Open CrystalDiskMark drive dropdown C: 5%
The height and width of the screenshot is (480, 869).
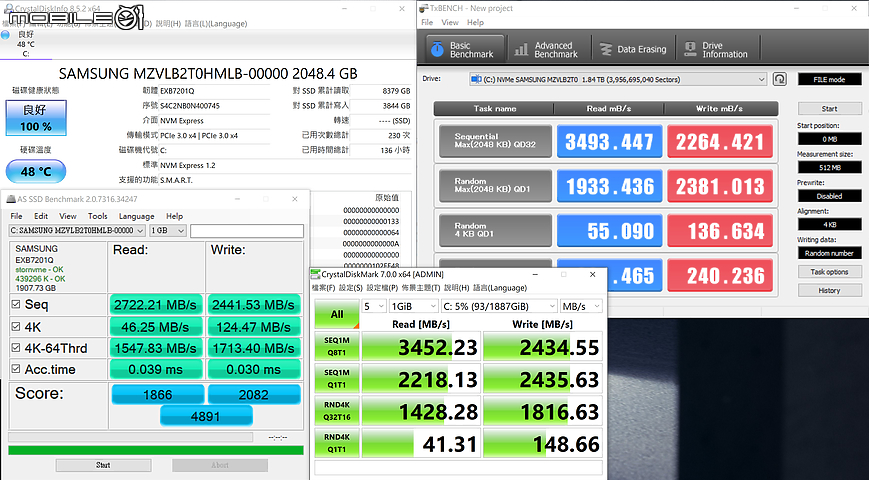click(499, 306)
